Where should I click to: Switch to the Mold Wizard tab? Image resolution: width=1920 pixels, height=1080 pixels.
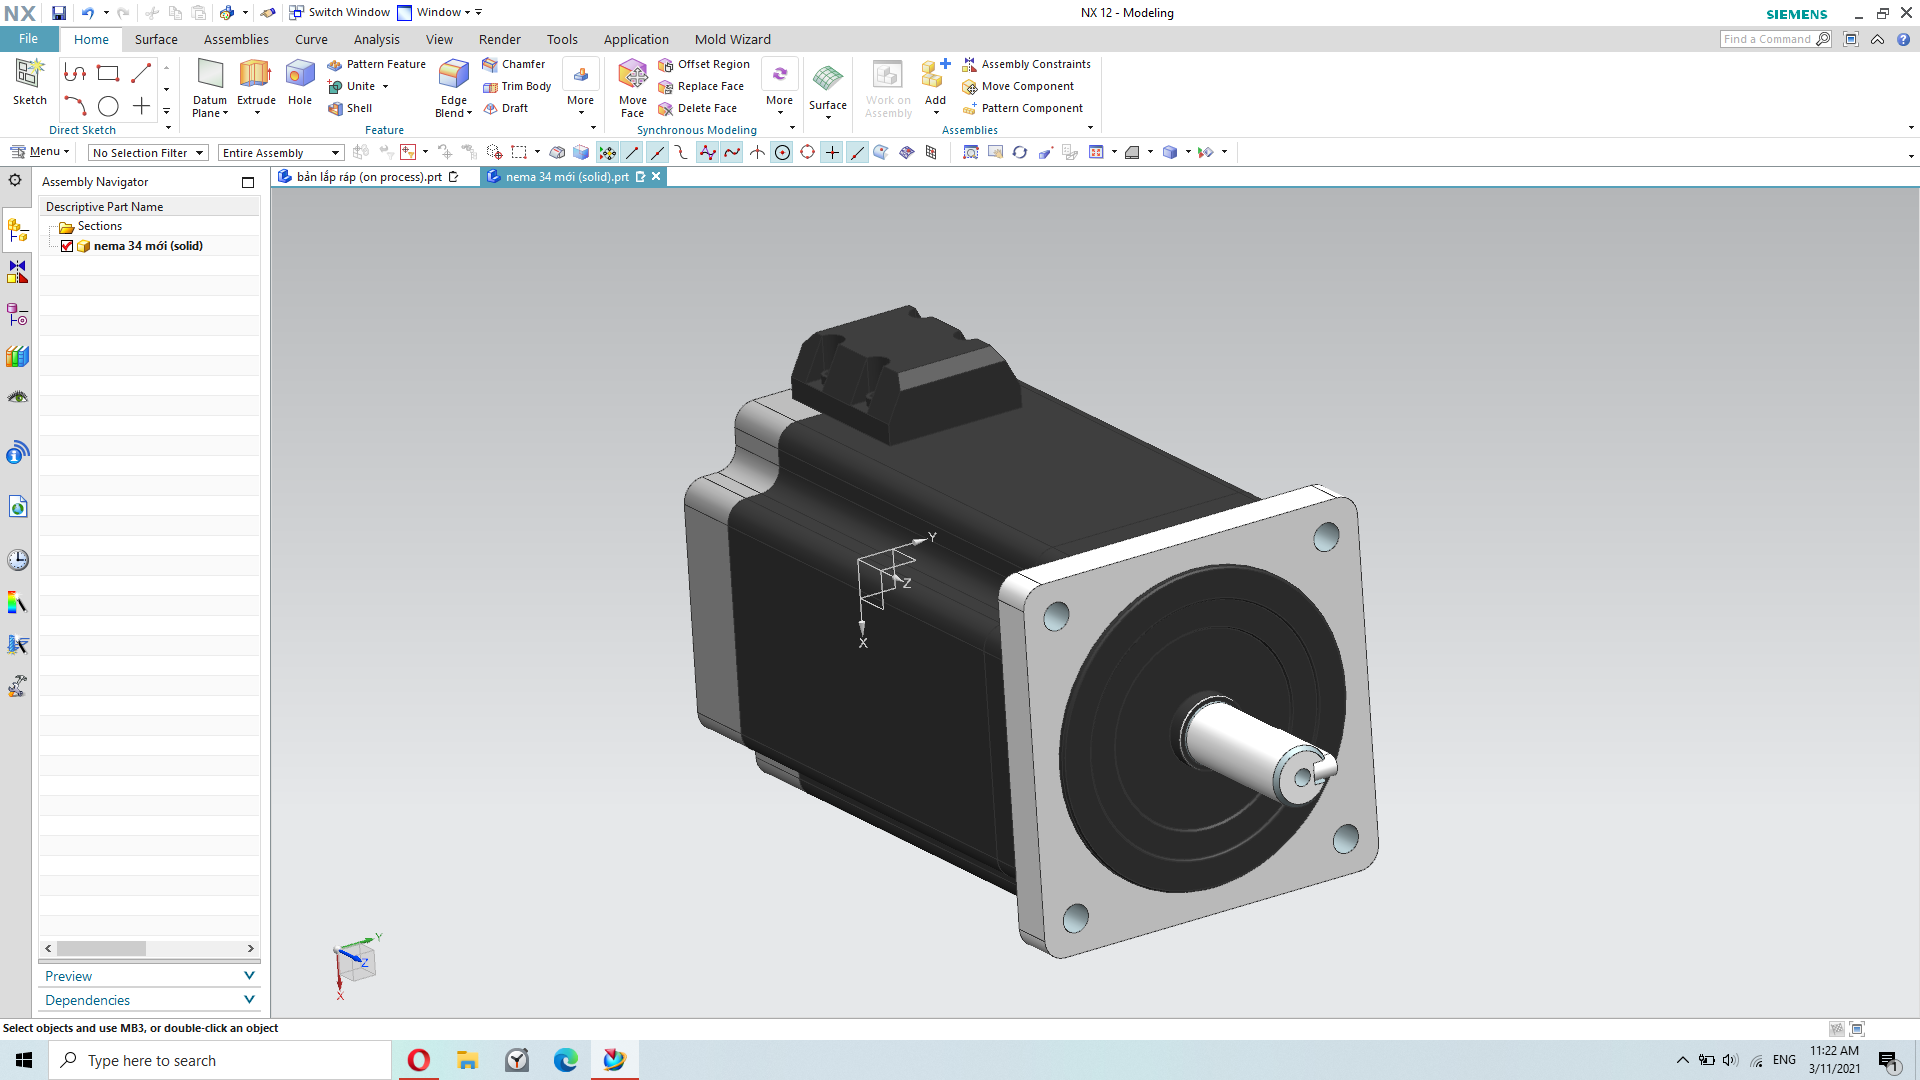732,39
